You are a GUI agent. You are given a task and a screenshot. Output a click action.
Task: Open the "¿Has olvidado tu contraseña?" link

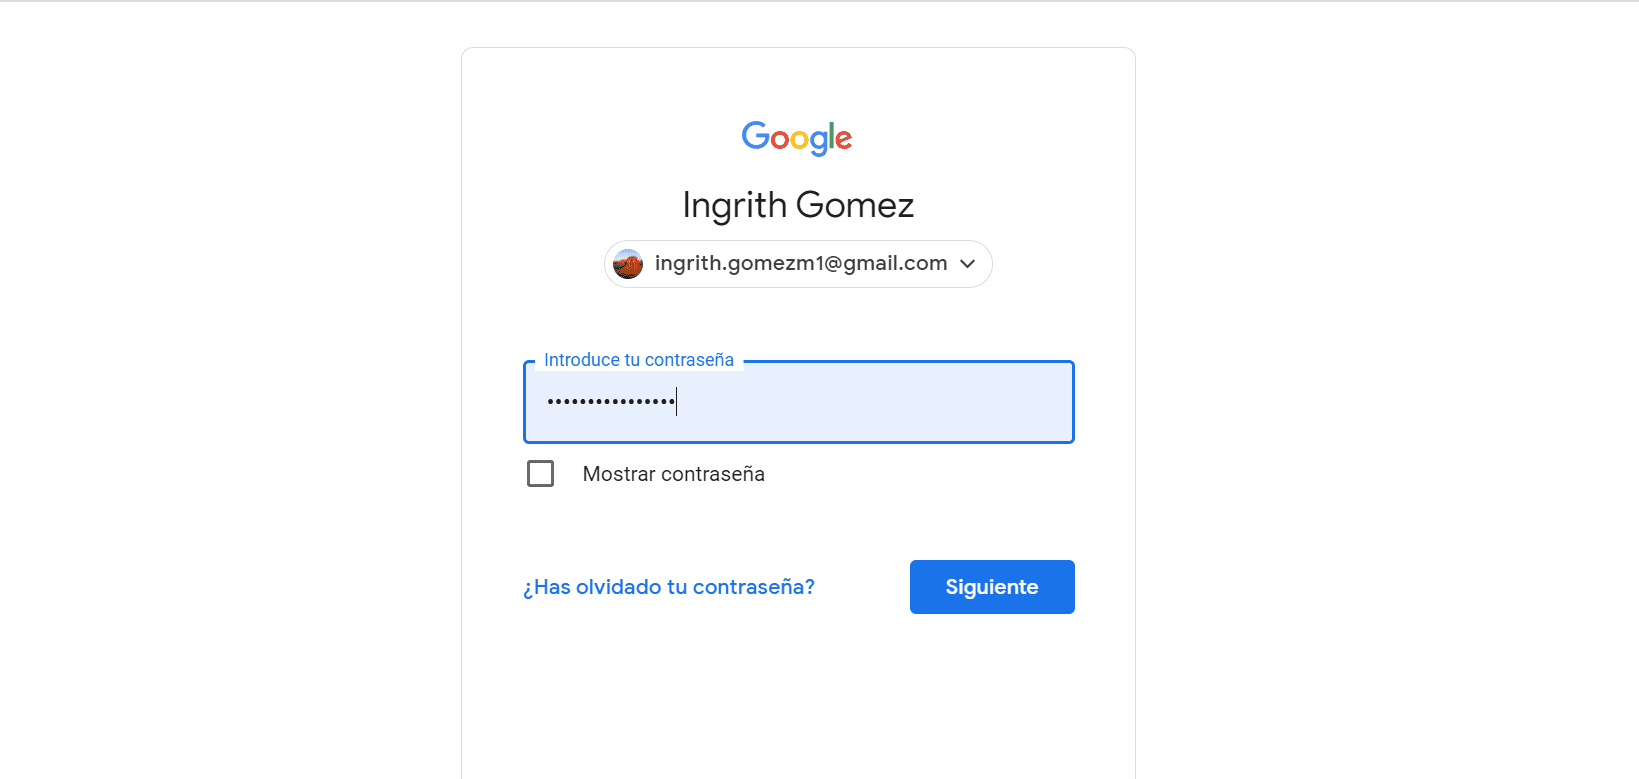pos(668,587)
